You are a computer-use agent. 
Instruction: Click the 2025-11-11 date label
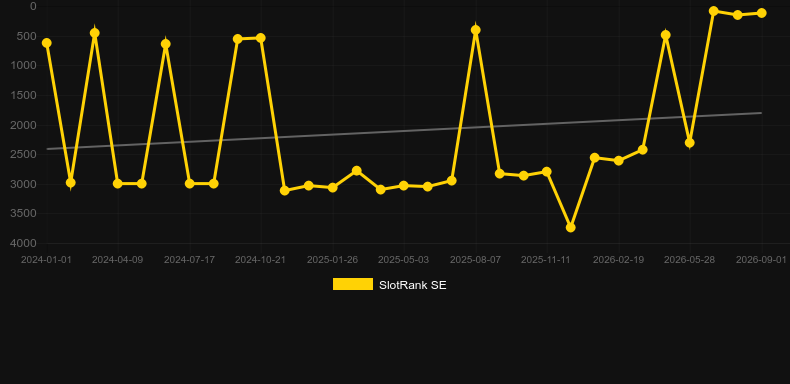(546, 260)
